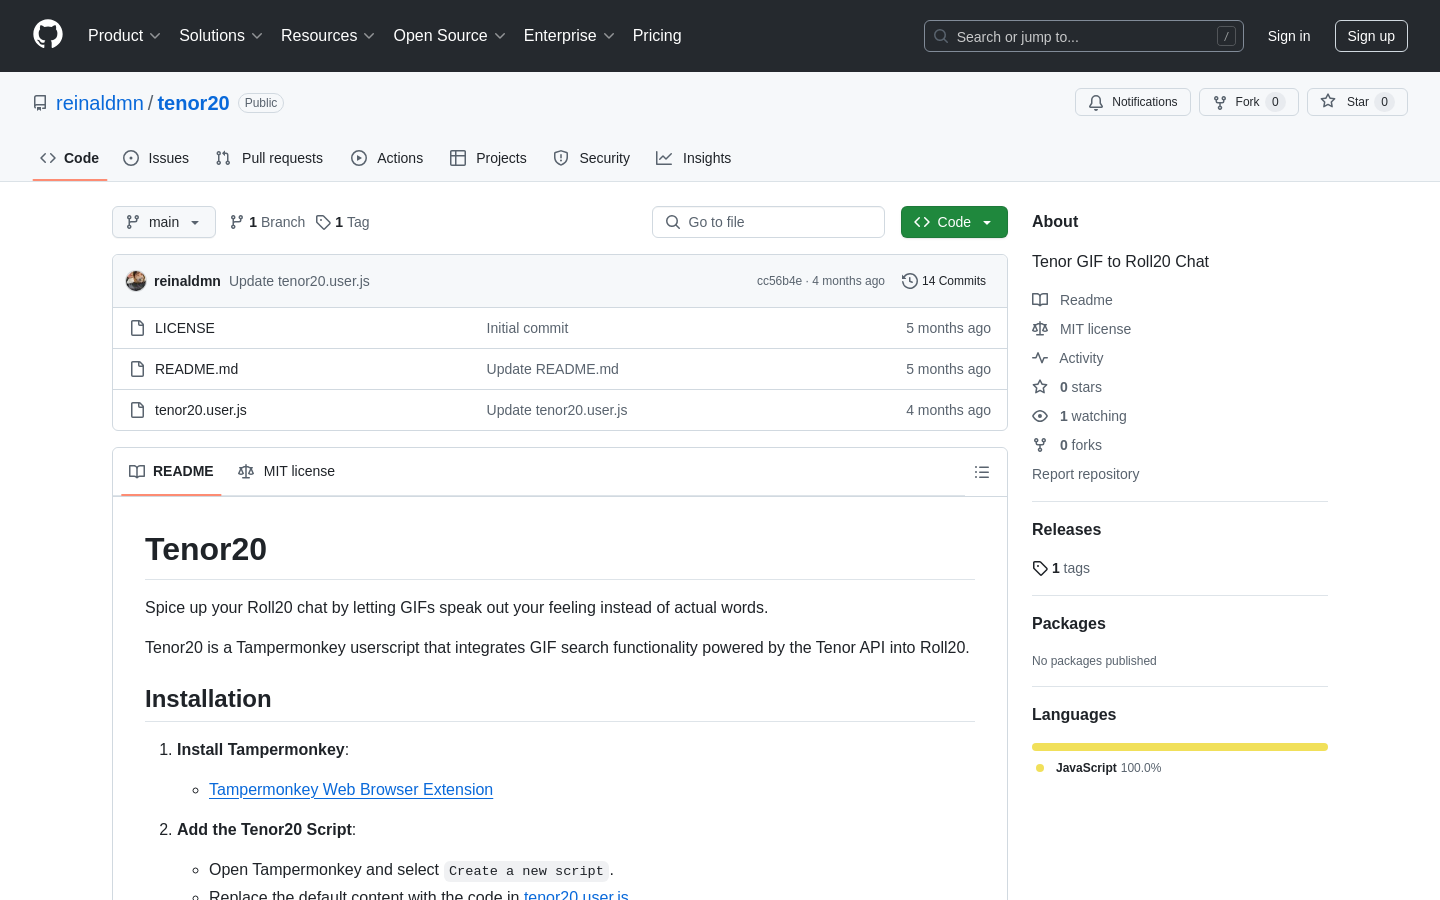Open the Packages heading link

pos(1068,624)
